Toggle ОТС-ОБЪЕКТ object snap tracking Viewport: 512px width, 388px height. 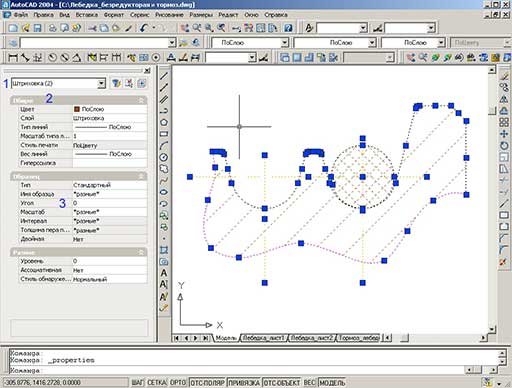[282, 382]
